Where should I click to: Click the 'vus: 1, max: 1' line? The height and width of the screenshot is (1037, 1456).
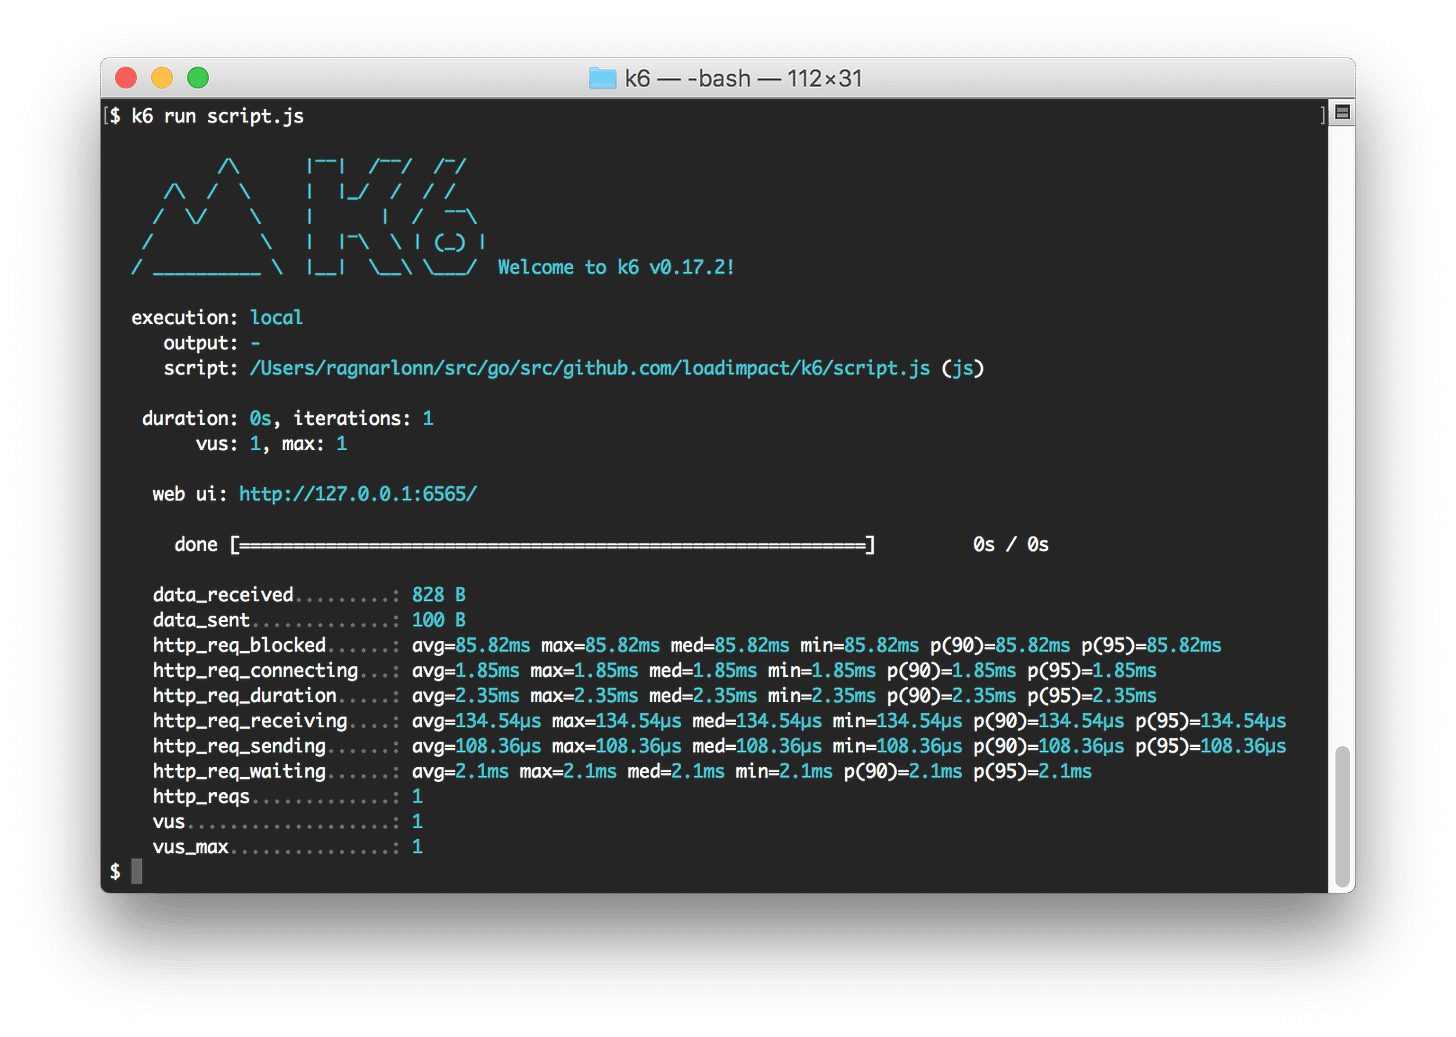271,443
